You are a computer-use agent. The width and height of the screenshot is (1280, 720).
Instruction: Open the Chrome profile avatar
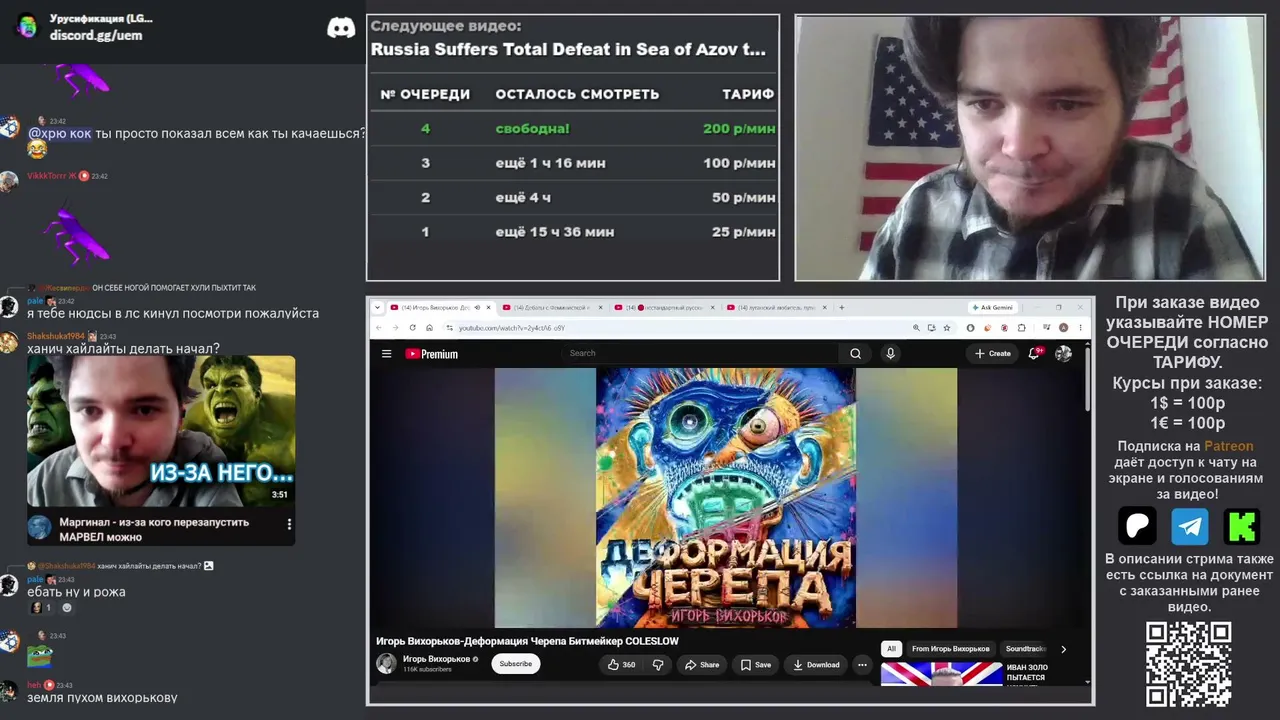click(x=1063, y=328)
